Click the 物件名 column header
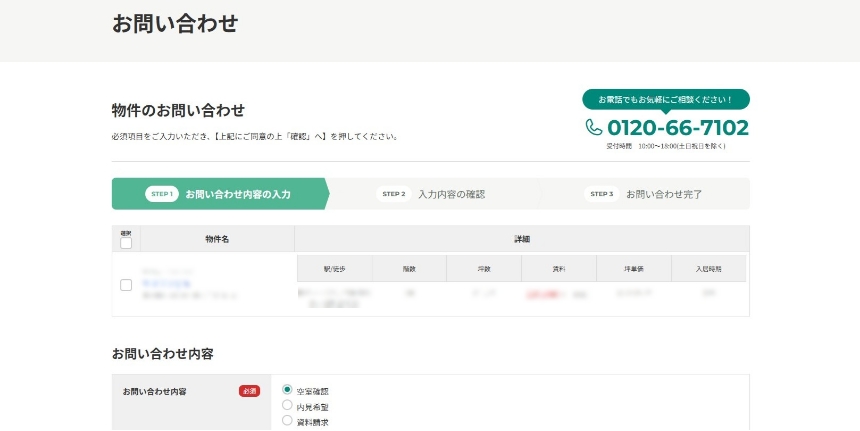The width and height of the screenshot is (860, 431). coord(217,239)
